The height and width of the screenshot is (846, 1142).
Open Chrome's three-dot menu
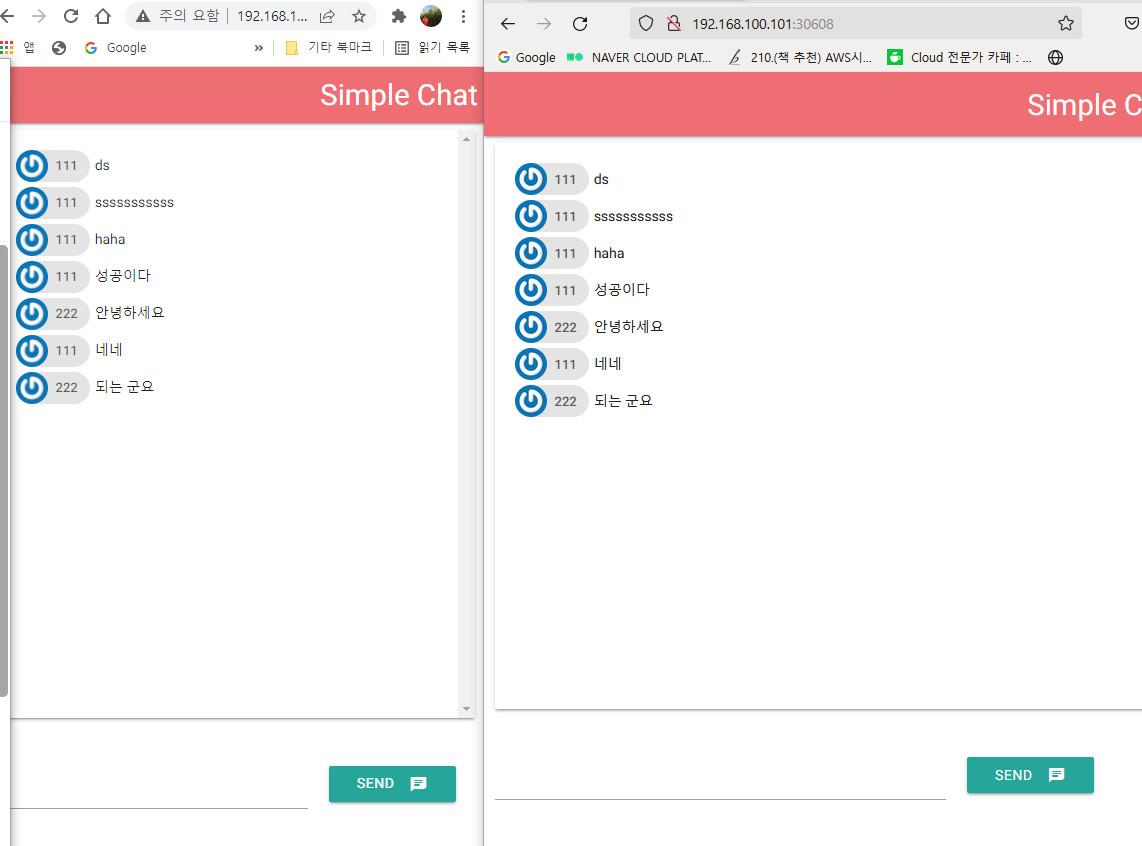[463, 16]
